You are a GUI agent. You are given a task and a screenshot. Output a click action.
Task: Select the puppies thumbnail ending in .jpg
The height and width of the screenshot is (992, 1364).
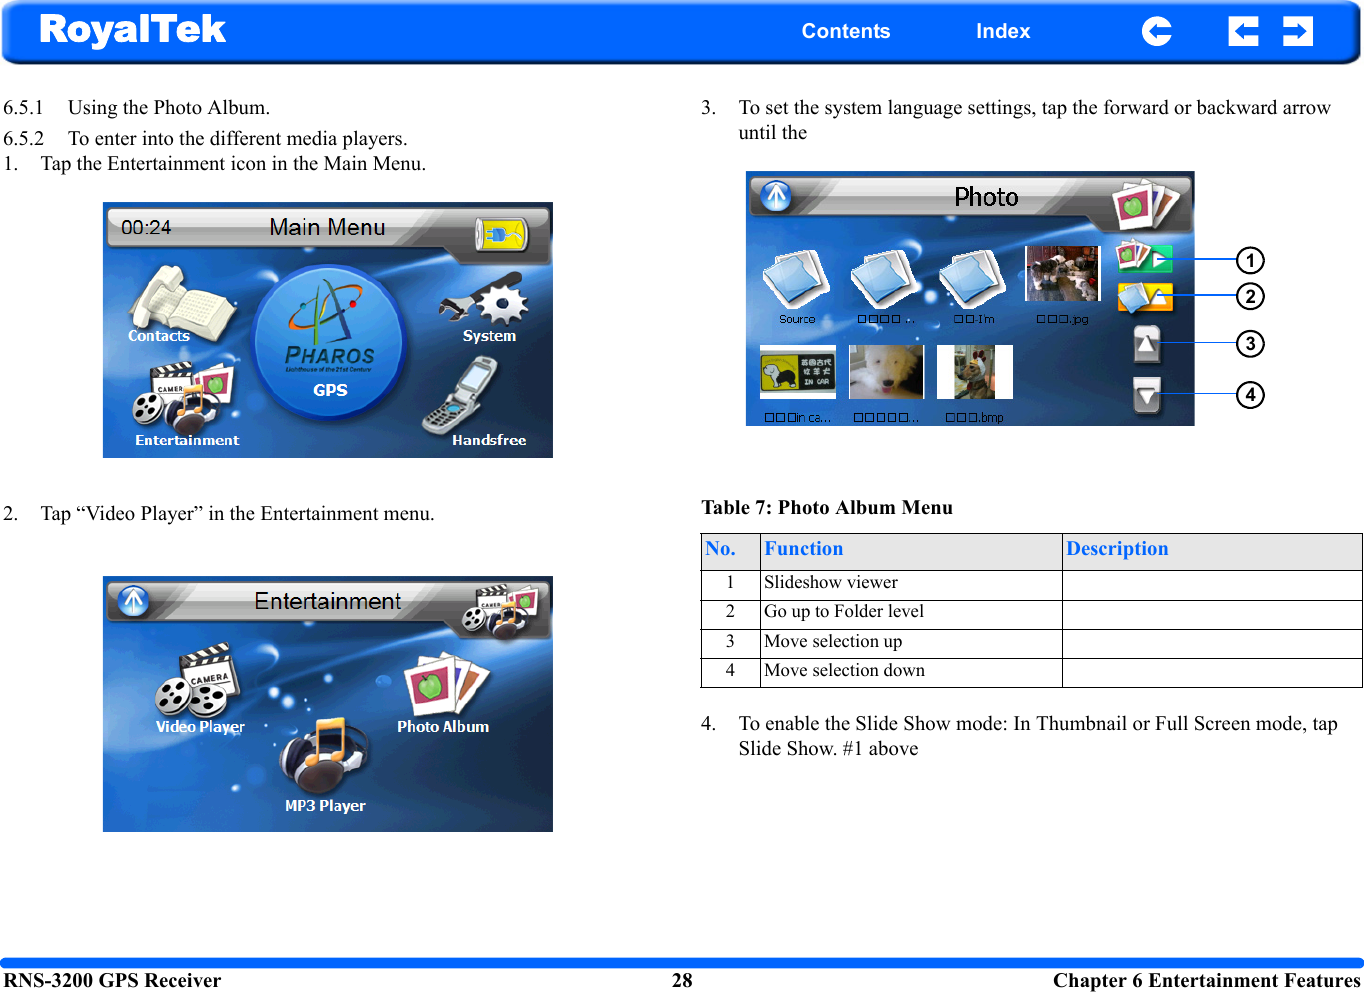coord(1062,273)
